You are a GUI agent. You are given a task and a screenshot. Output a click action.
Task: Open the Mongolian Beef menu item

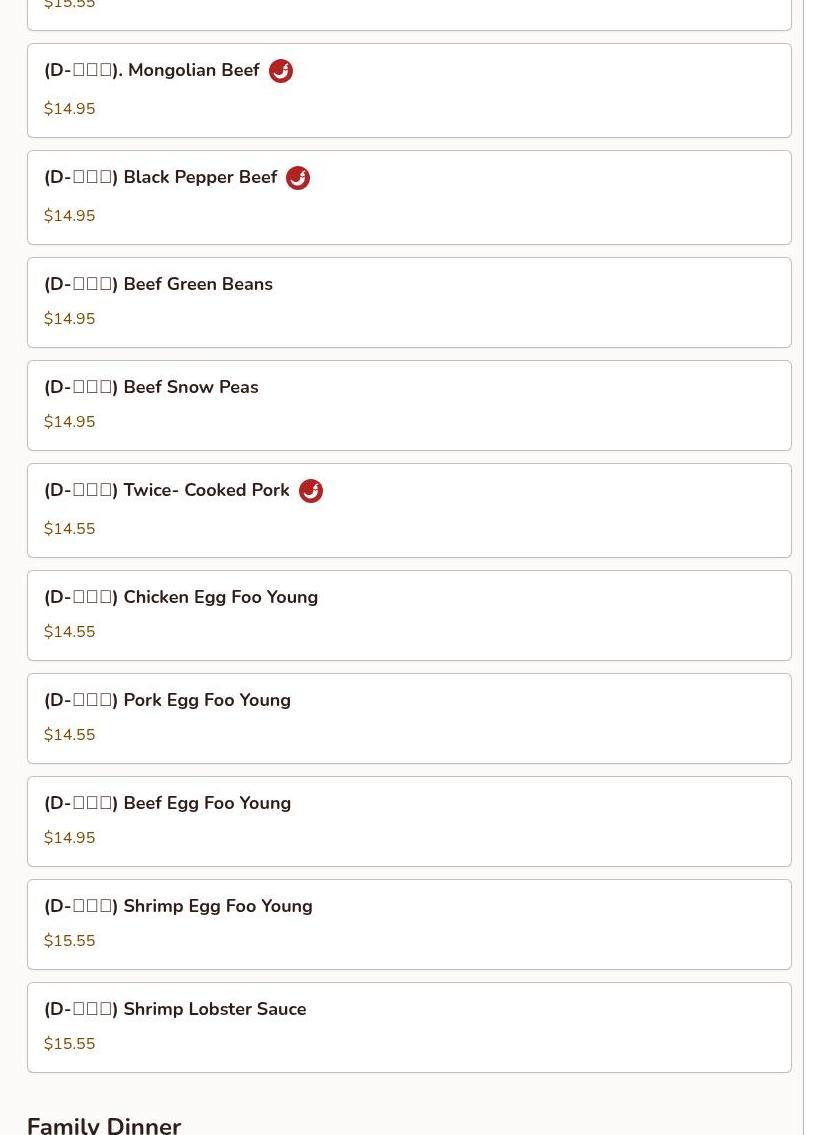pos(152,71)
